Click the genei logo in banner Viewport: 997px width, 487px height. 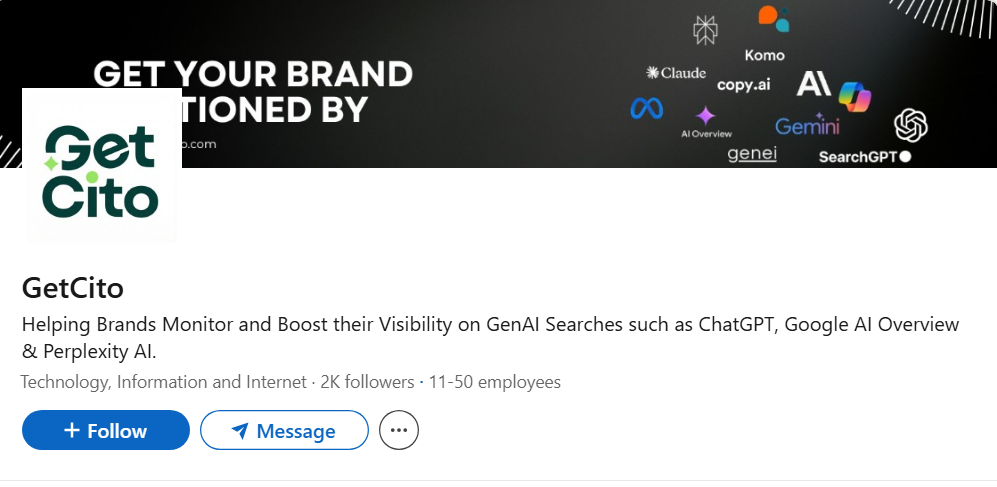(x=752, y=154)
